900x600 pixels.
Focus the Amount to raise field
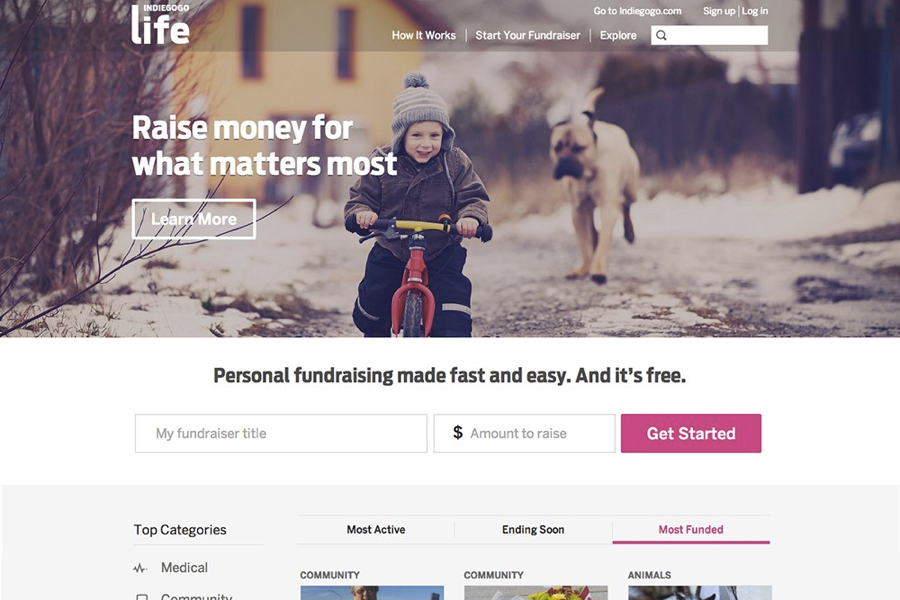pos(524,433)
